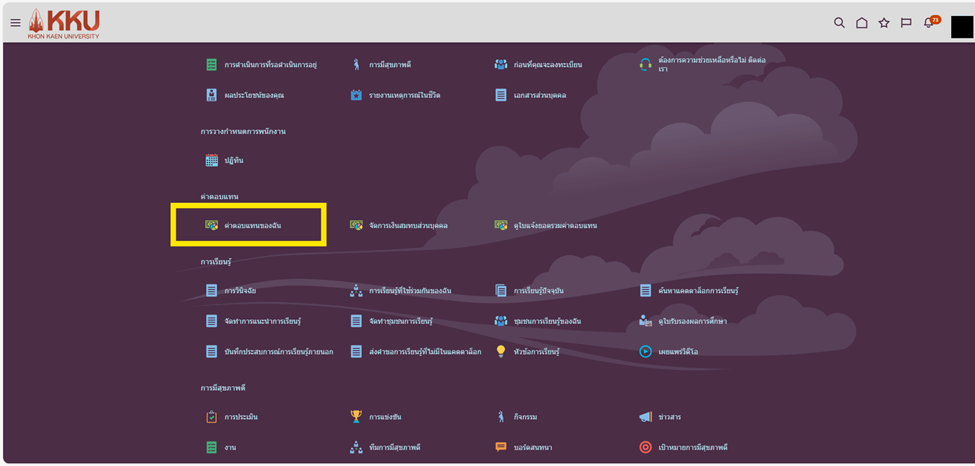The height and width of the screenshot is (466, 975).
Task: Click เป้าหมายการมีสุขภาพดี target icon
Action: point(646,447)
